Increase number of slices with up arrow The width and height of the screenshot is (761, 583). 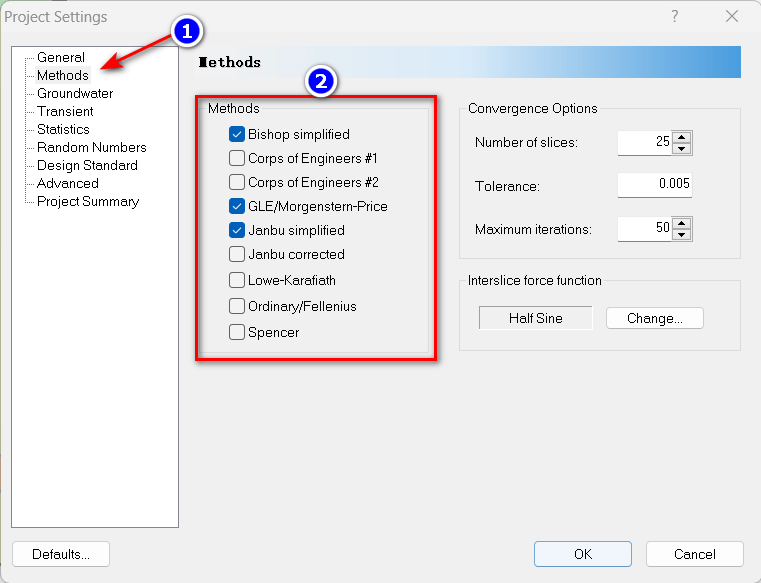682,137
